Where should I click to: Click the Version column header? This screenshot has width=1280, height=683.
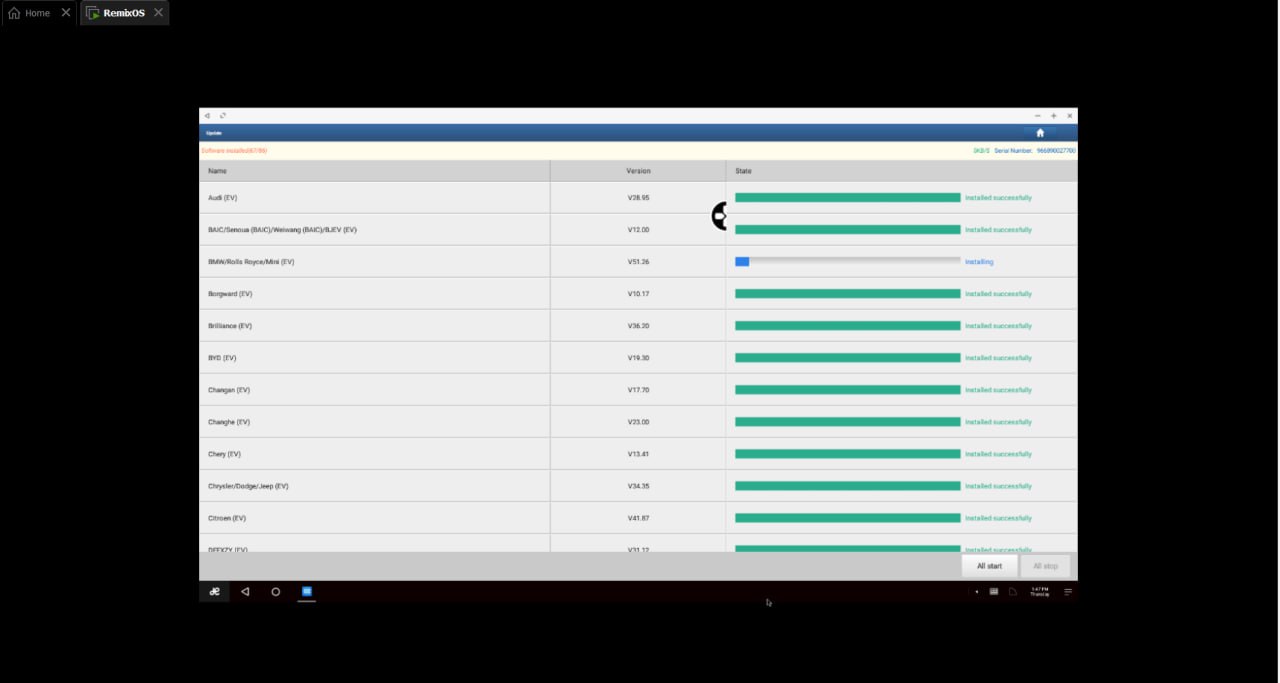pyautogui.click(x=638, y=171)
